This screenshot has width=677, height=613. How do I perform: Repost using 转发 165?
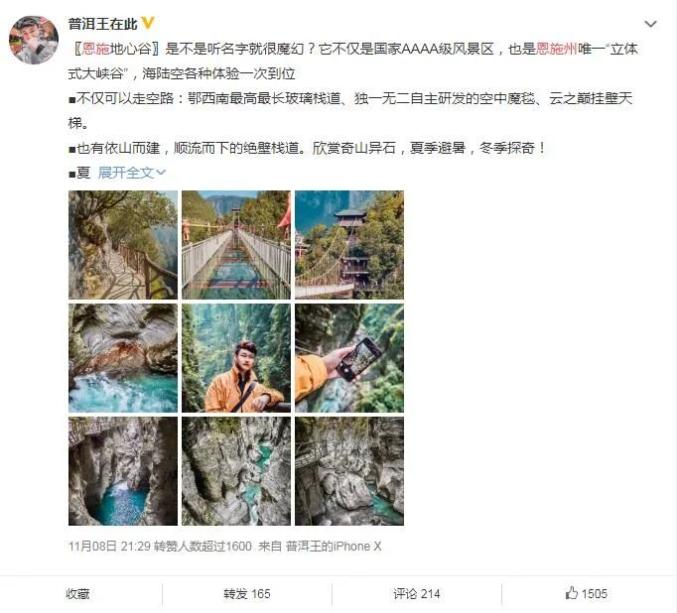[x=247, y=594]
